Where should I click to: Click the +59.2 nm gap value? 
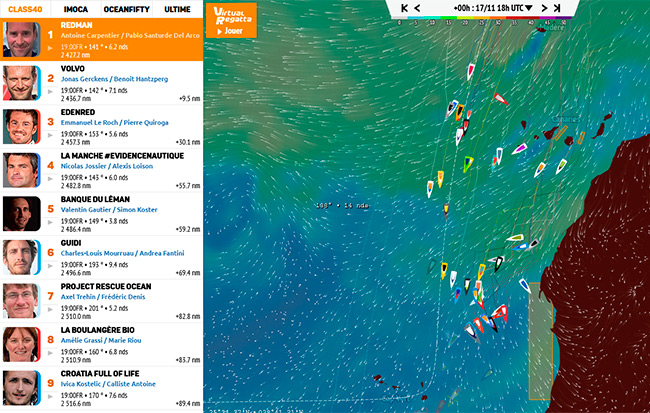[x=188, y=229]
